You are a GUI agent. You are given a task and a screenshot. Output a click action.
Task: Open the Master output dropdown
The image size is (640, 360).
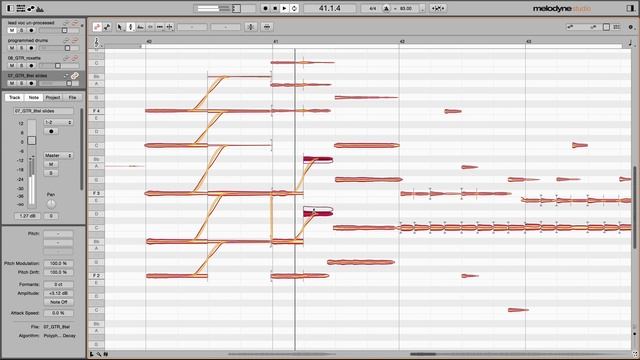(58, 156)
